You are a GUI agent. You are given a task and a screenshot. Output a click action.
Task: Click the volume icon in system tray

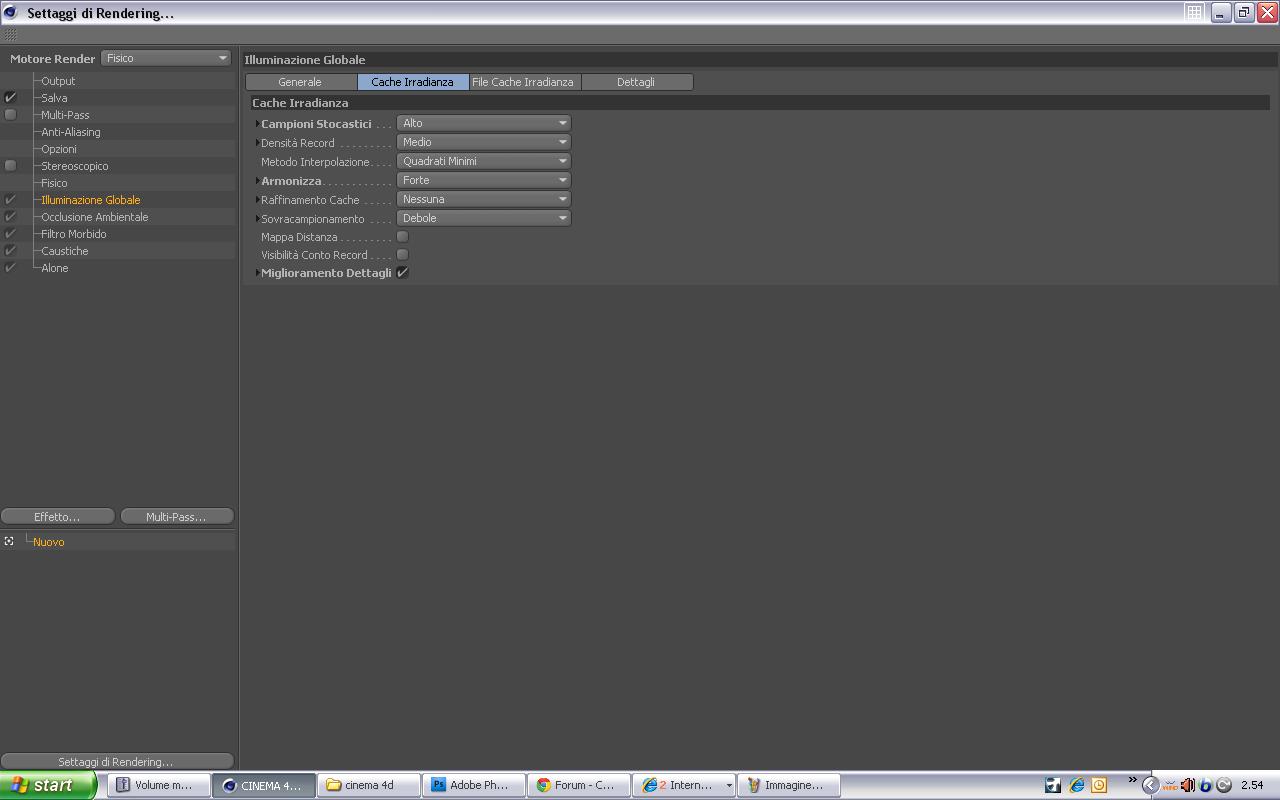1187,785
